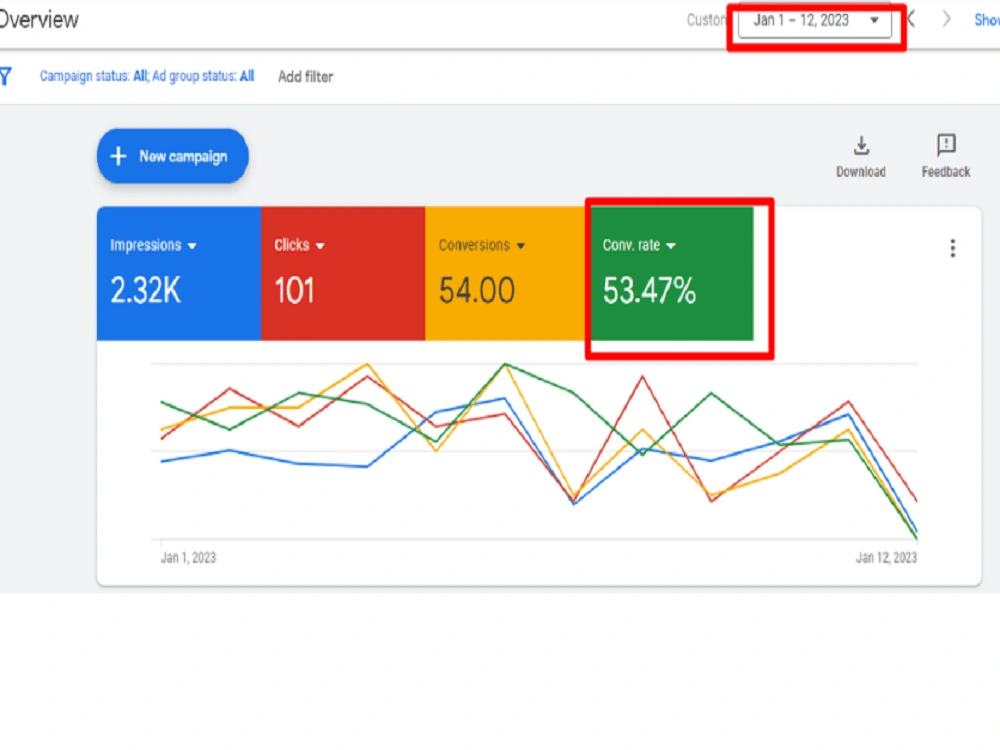Open the Jan 1 – 12, 2023 date picker
Image resolution: width=1000 pixels, height=750 pixels.
[814, 21]
